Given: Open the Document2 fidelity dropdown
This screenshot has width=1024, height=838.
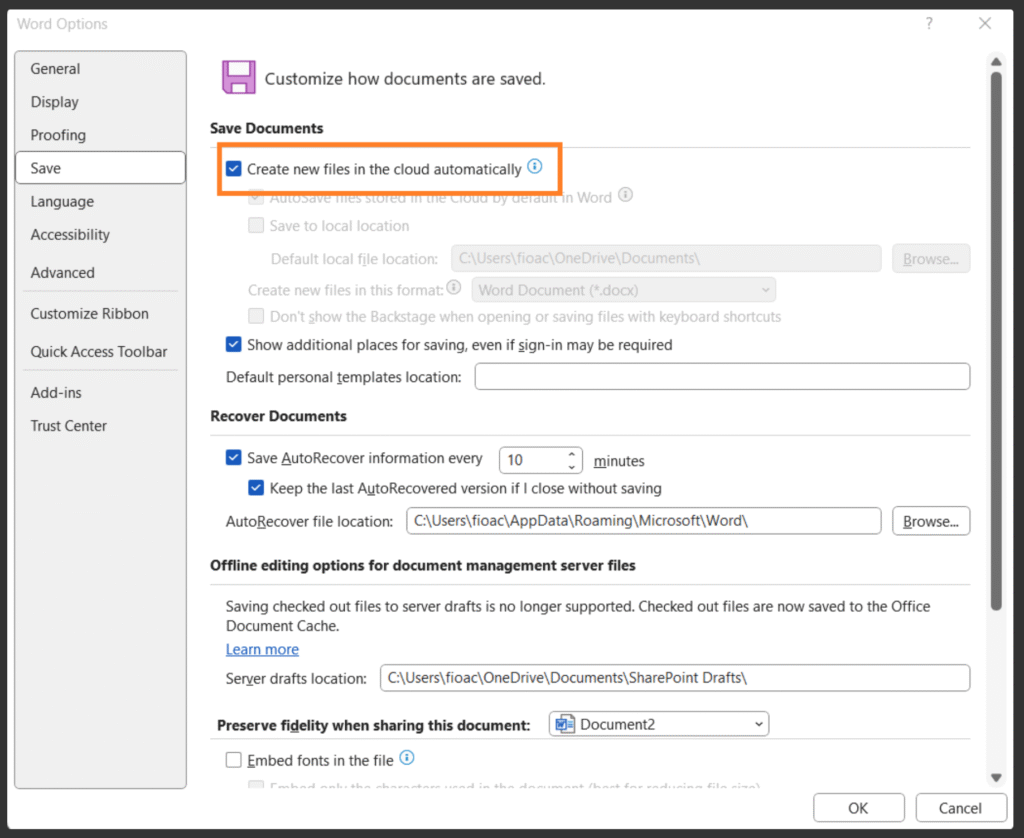Looking at the screenshot, I should coord(659,724).
